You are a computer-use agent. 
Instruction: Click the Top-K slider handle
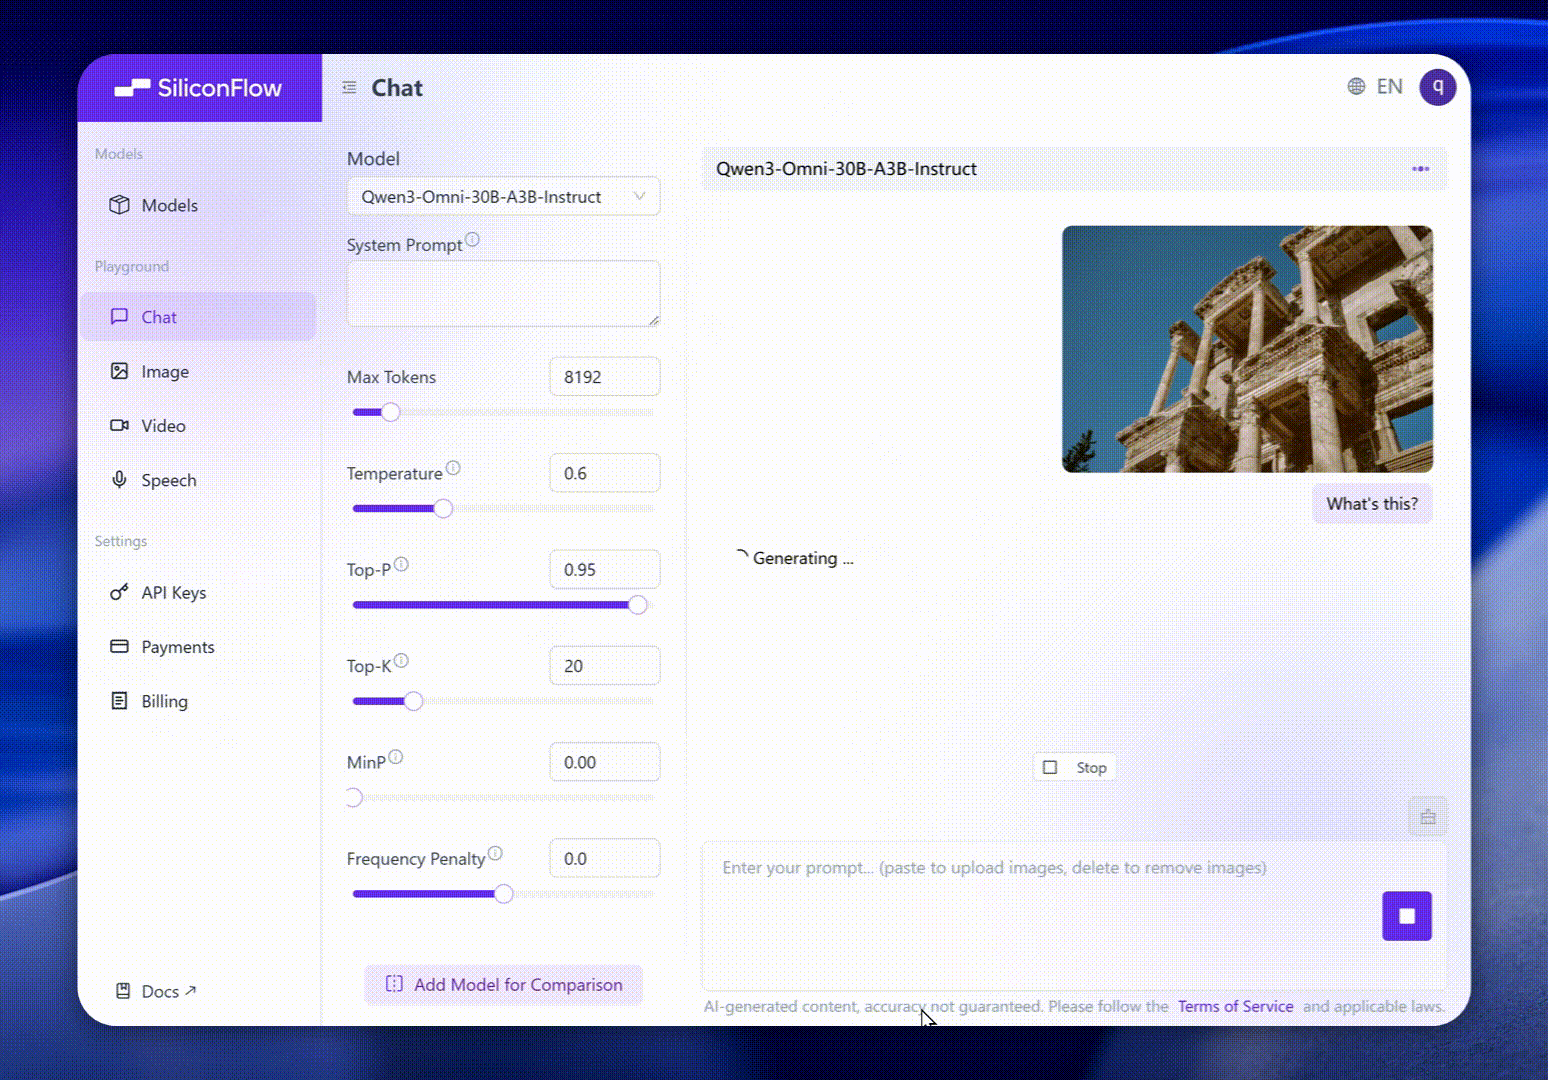tap(413, 701)
